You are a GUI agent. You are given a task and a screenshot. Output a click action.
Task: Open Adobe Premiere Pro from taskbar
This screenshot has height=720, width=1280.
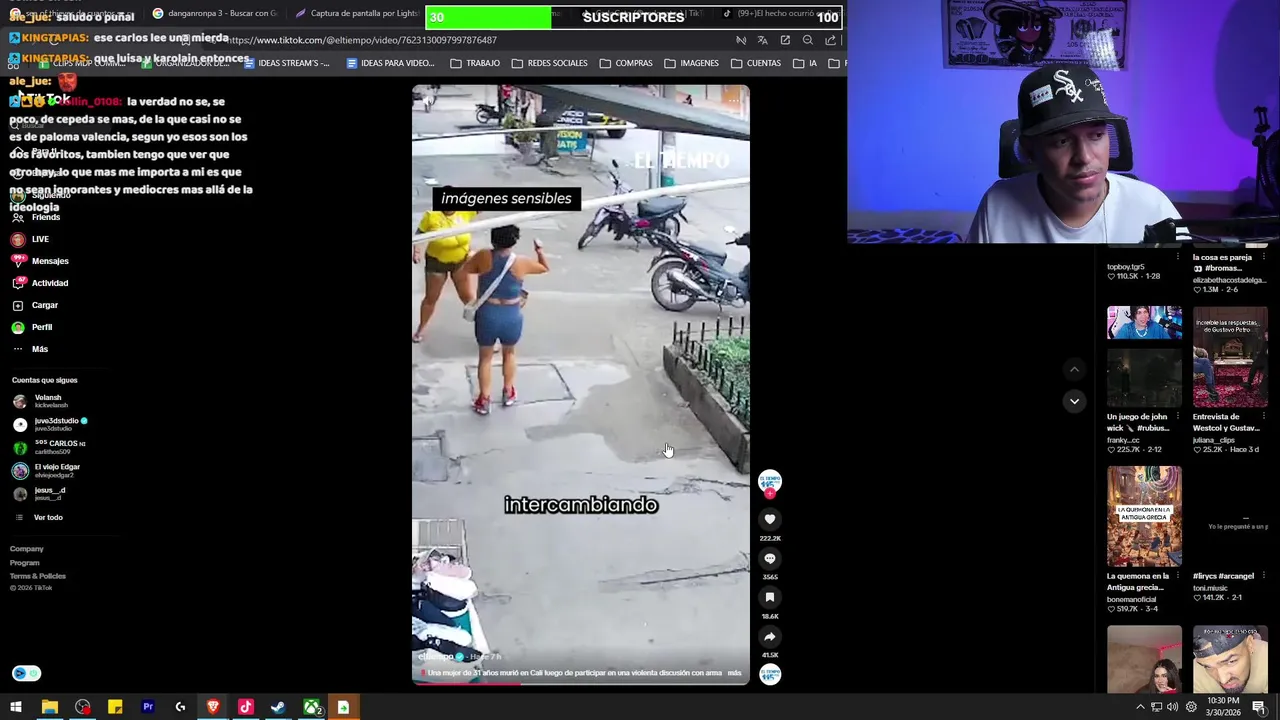pyautogui.click(x=147, y=707)
